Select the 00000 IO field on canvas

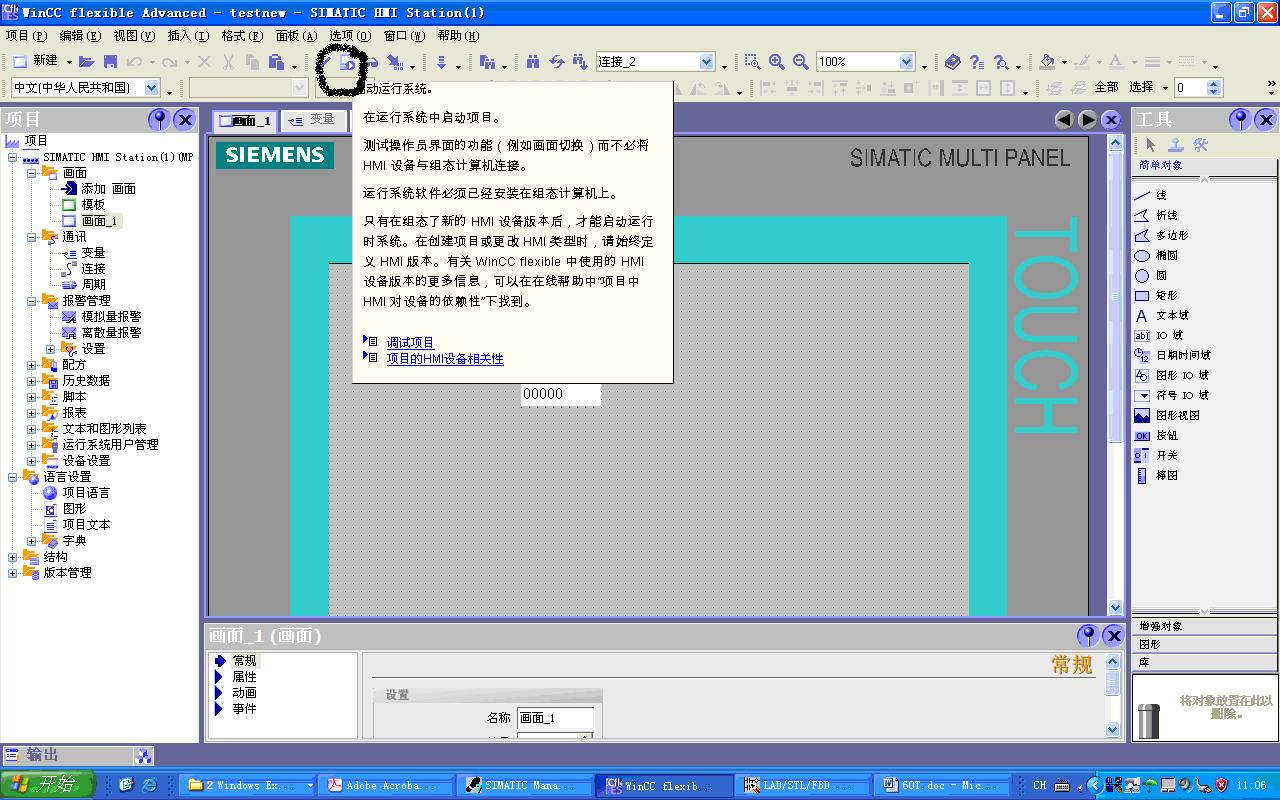tap(560, 394)
